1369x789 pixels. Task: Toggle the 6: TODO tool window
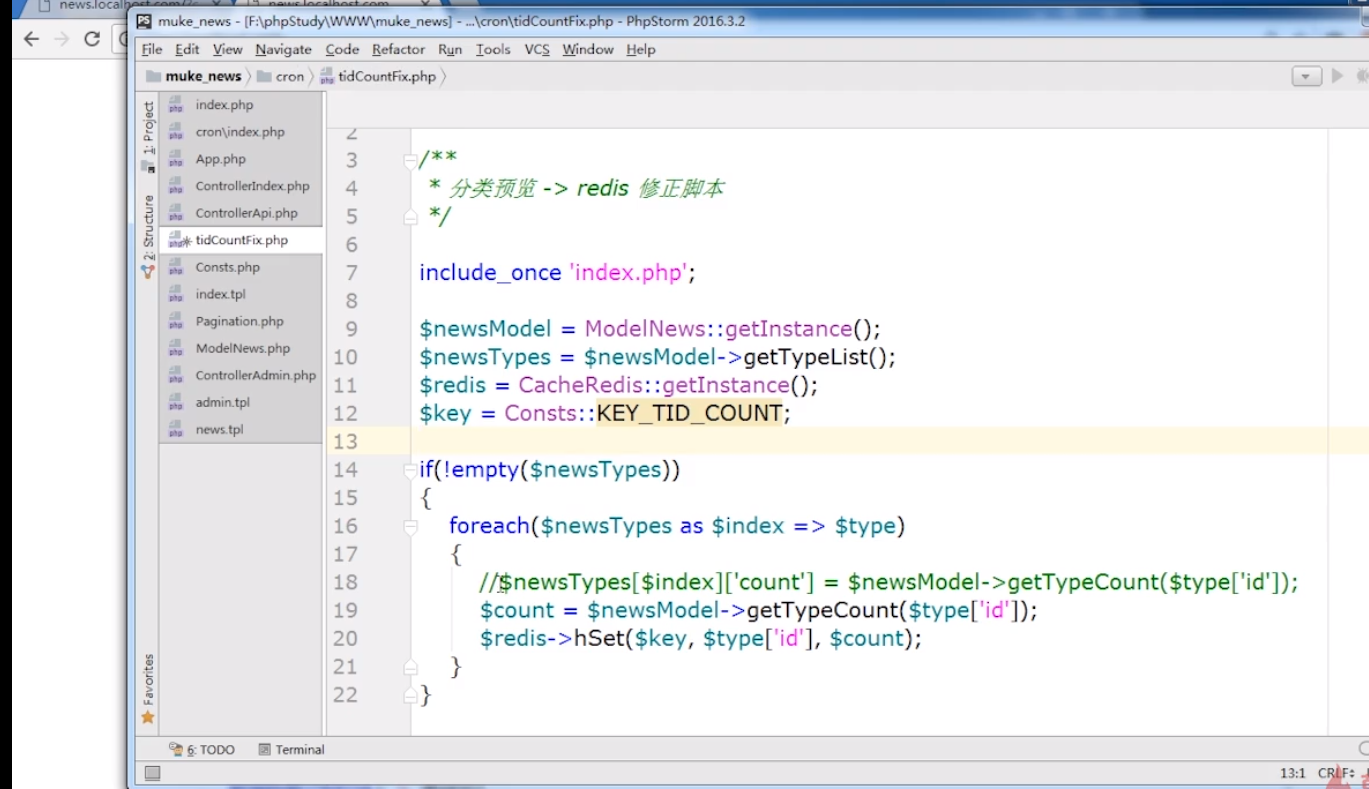click(202, 749)
